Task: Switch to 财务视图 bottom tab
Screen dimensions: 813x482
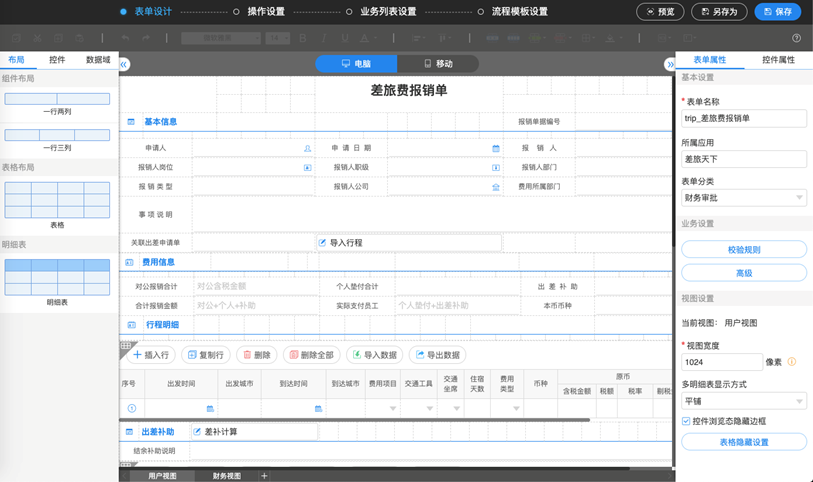Action: [227, 476]
